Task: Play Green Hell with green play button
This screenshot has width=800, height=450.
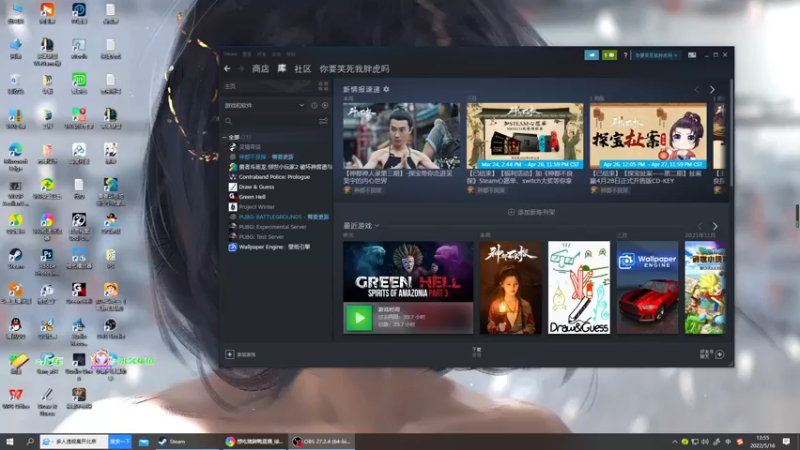Action: coord(359,317)
